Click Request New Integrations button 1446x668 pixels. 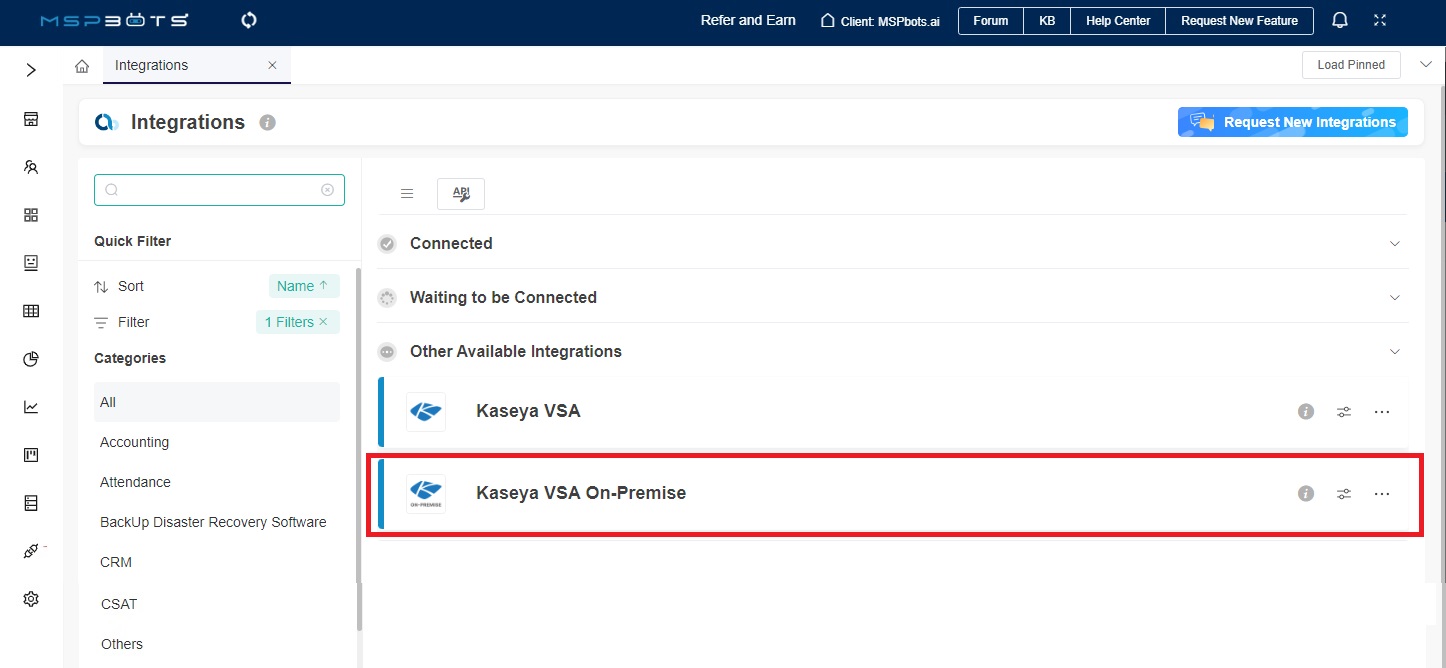[1293, 122]
